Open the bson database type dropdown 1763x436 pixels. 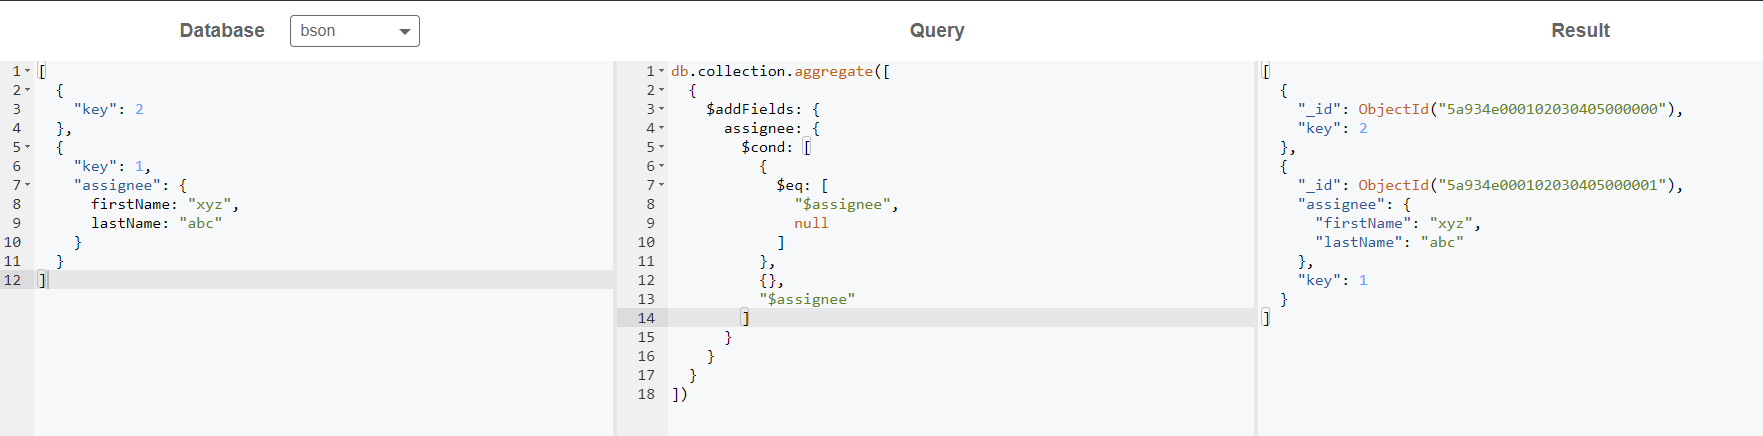point(354,31)
